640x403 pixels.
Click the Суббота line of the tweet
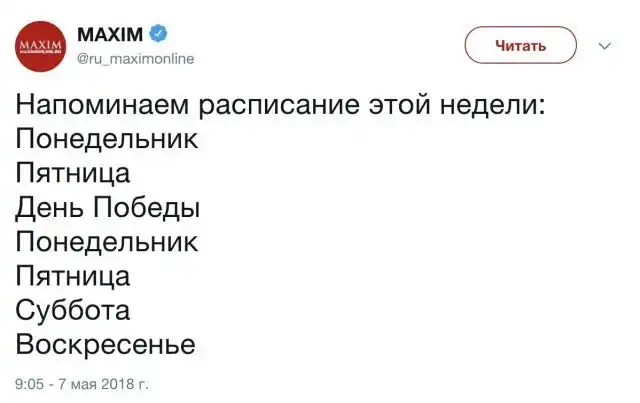(x=73, y=310)
